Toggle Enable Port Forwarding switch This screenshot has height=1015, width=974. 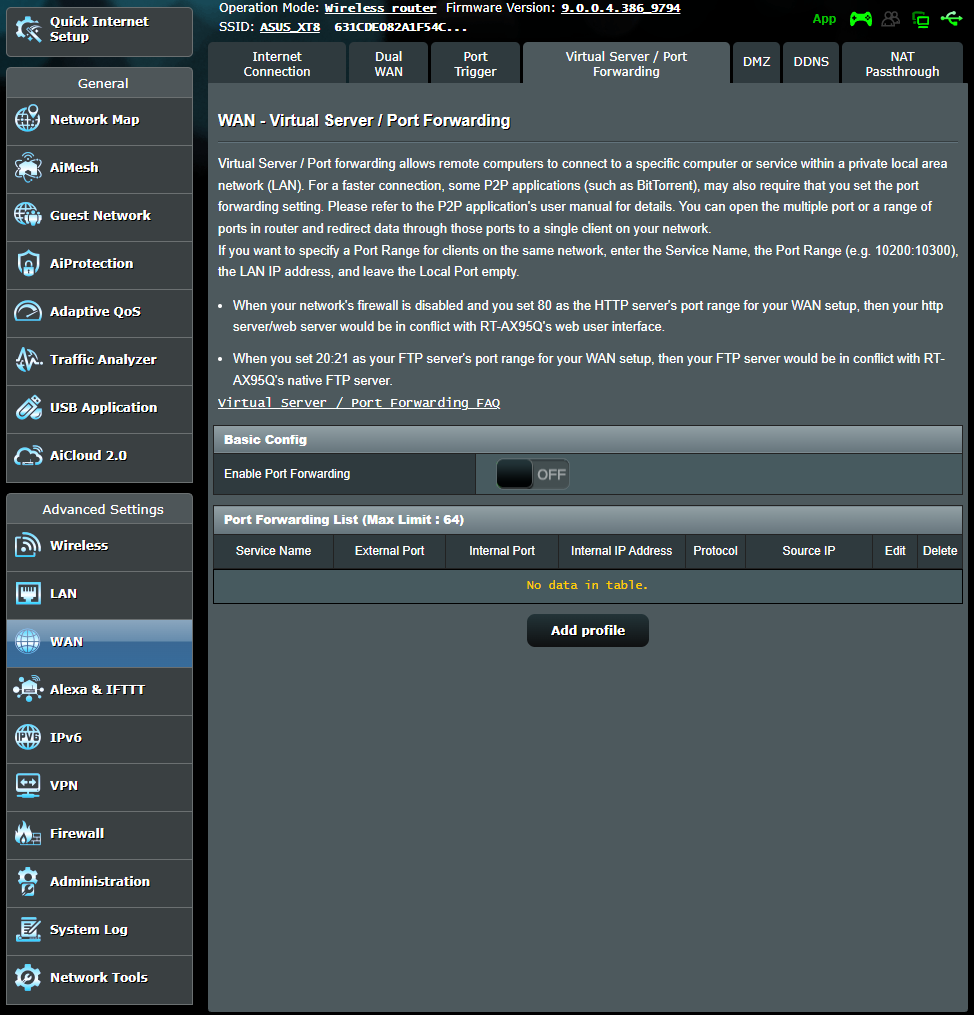[533, 474]
